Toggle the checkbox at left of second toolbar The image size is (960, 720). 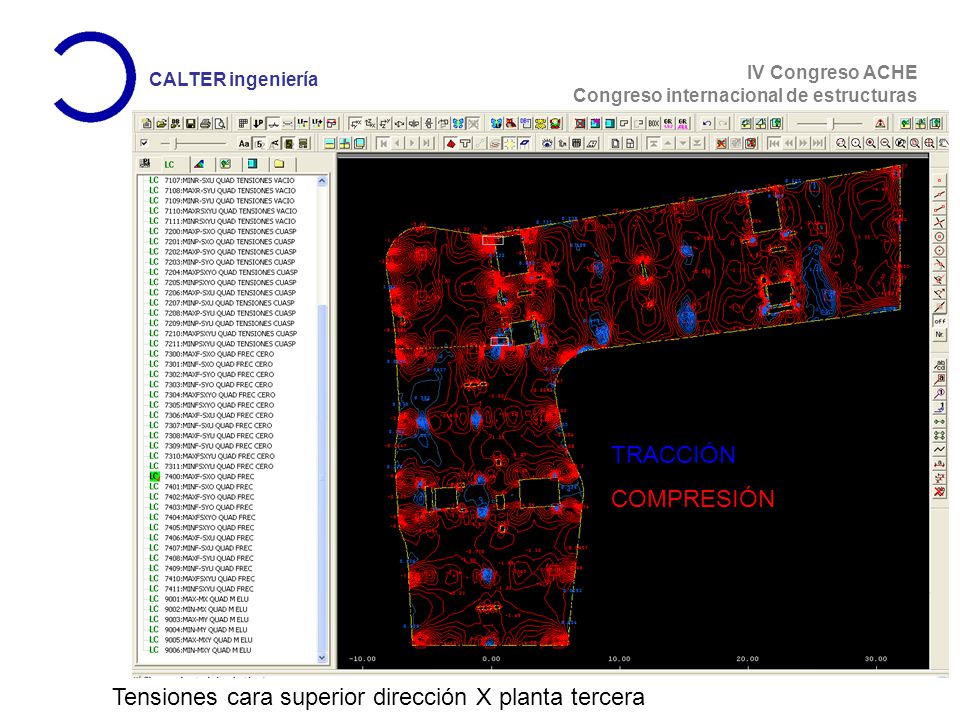pos(144,143)
